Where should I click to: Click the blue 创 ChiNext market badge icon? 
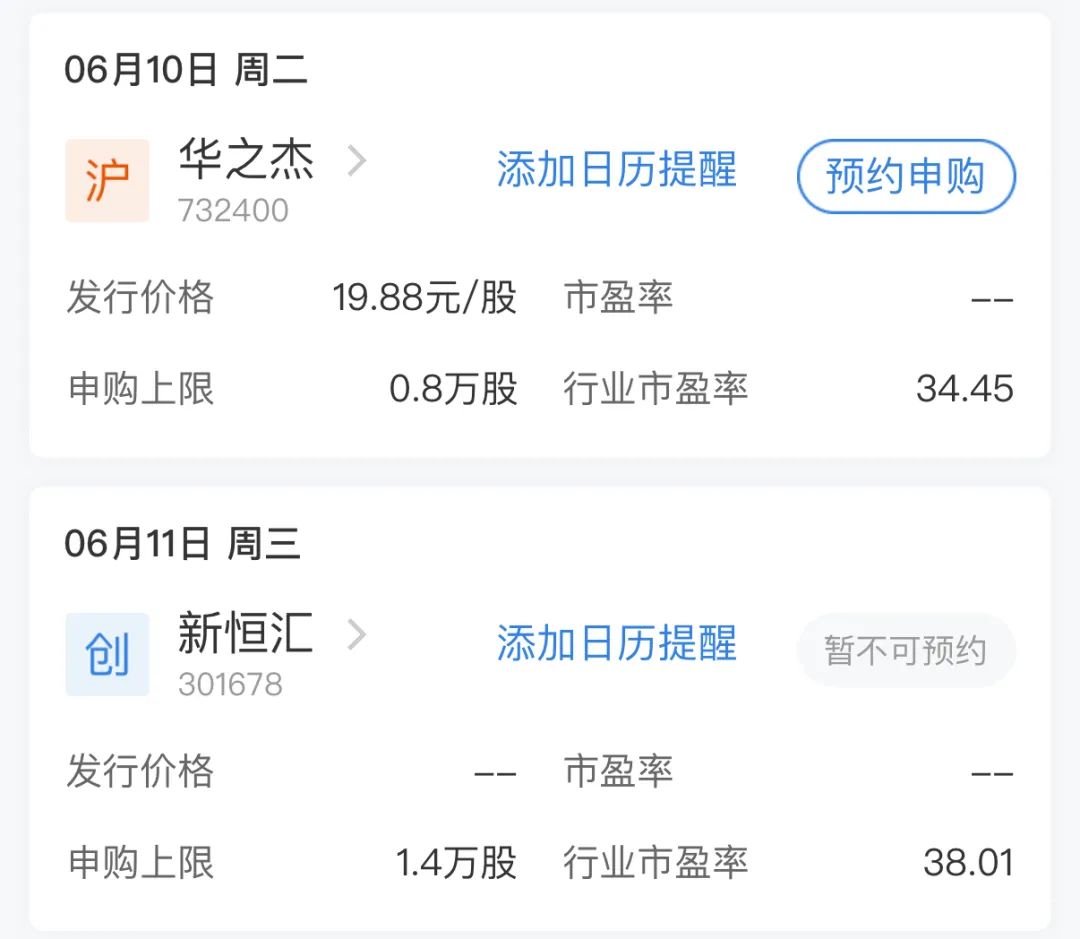coord(107,653)
